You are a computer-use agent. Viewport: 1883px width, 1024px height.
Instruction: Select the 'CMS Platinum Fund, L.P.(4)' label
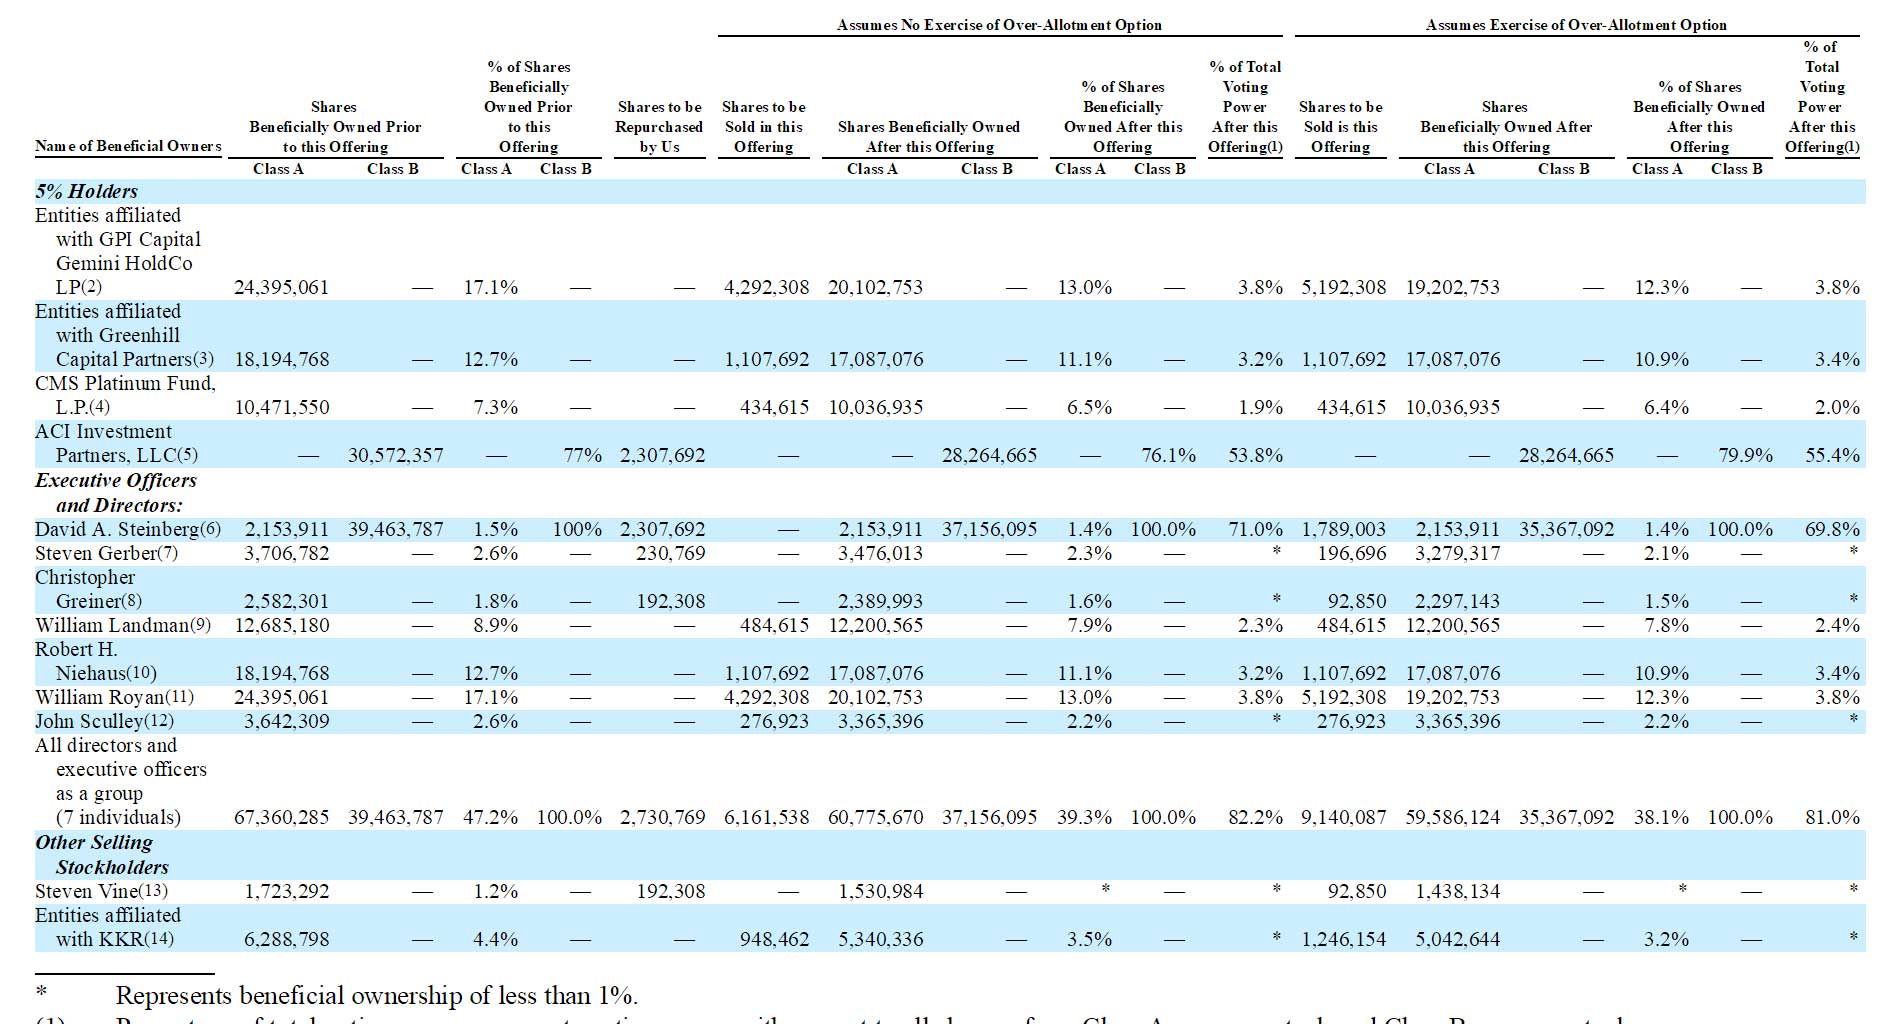[x=125, y=395]
